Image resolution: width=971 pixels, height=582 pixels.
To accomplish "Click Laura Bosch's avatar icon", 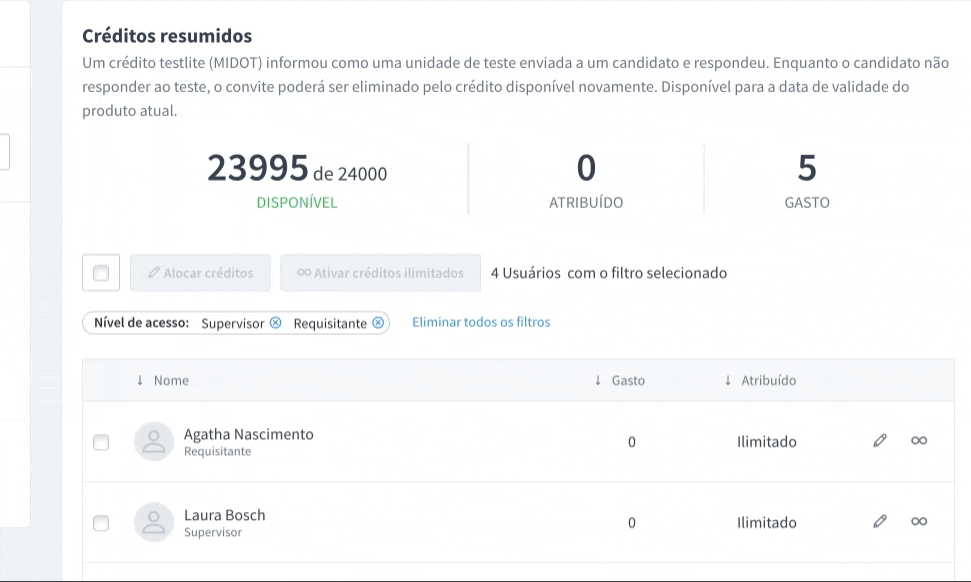I will click(154, 522).
